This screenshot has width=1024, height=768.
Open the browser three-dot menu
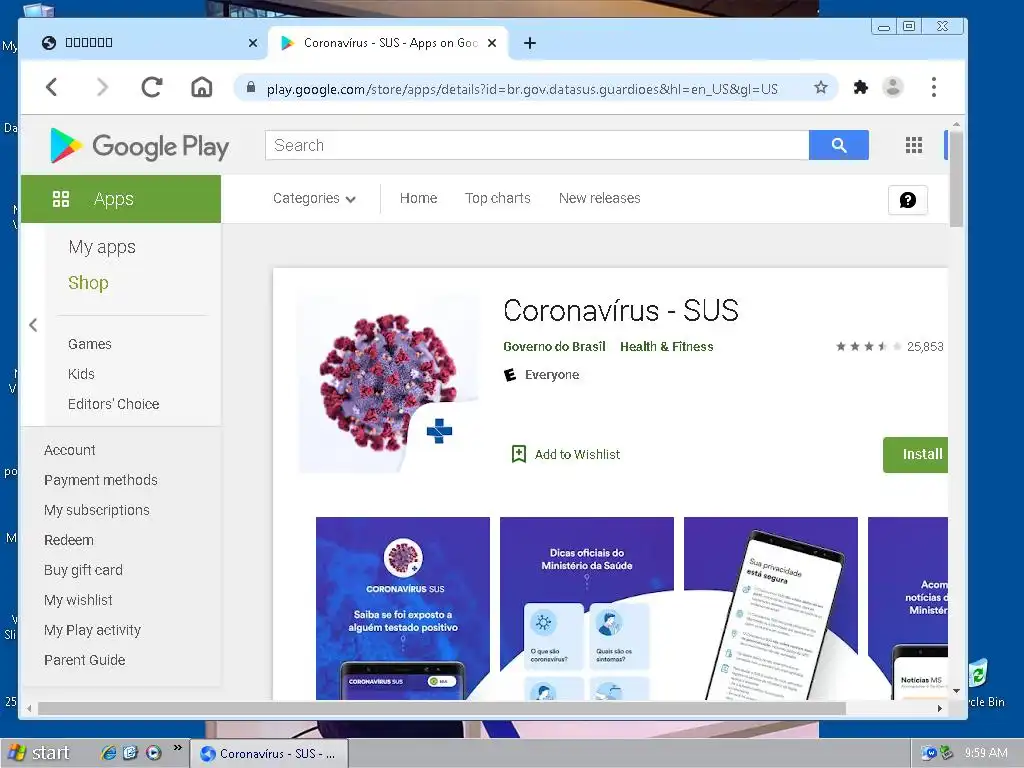934,87
